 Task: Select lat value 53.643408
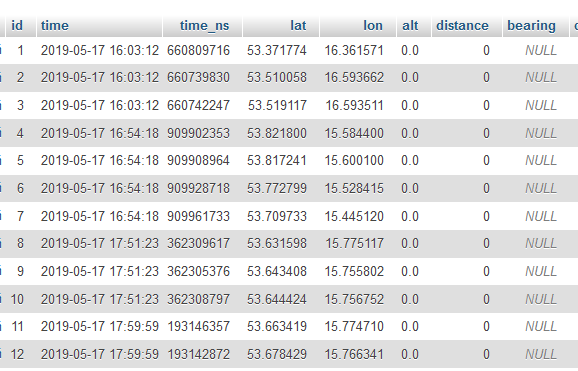pos(276,271)
